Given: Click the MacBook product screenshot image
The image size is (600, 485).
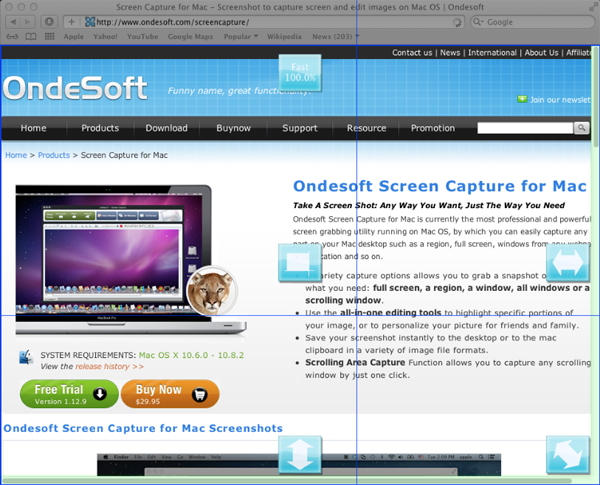Looking at the screenshot, I should point(131,260).
